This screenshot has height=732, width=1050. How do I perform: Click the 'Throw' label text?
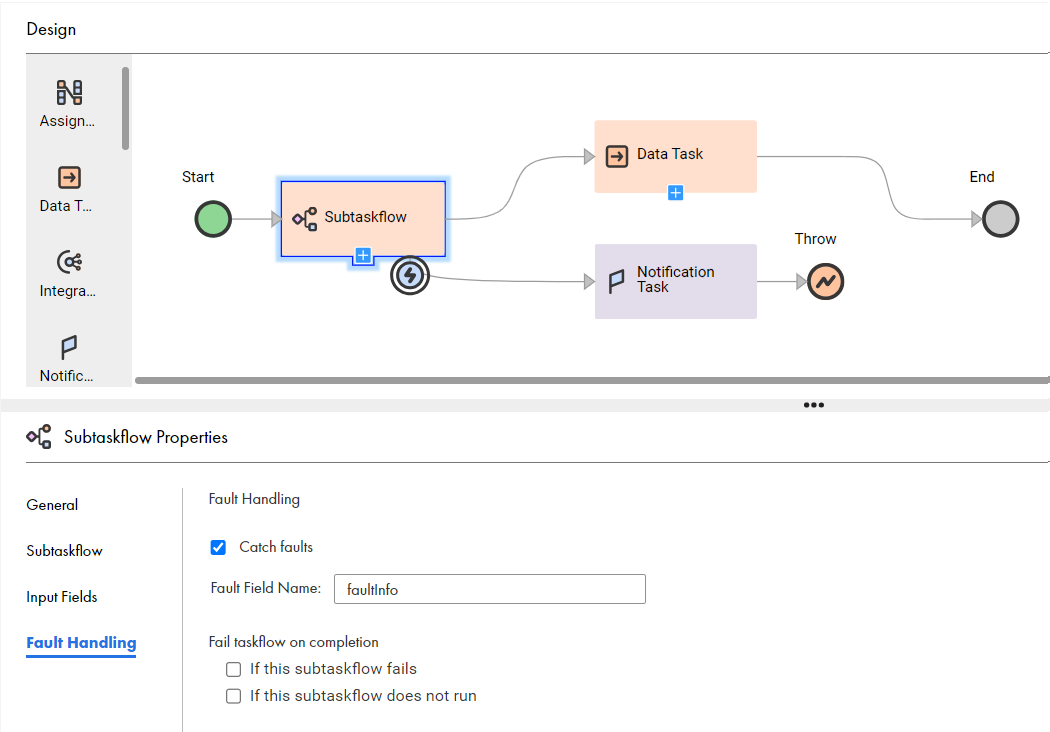click(x=815, y=239)
